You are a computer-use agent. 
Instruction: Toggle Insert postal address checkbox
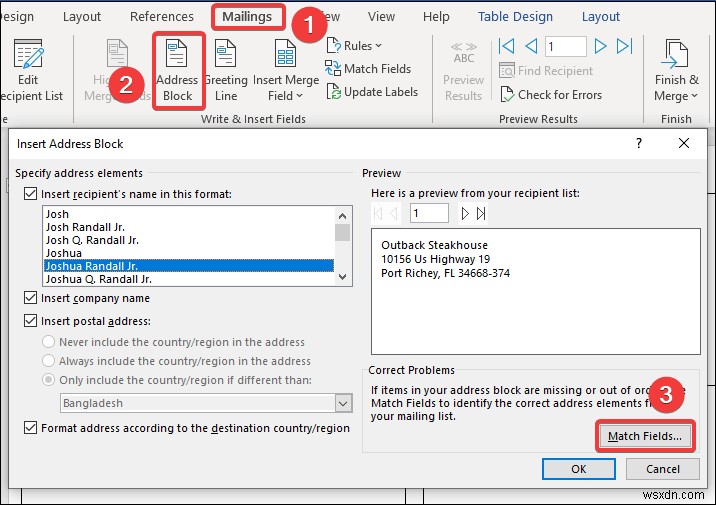[x=30, y=321]
